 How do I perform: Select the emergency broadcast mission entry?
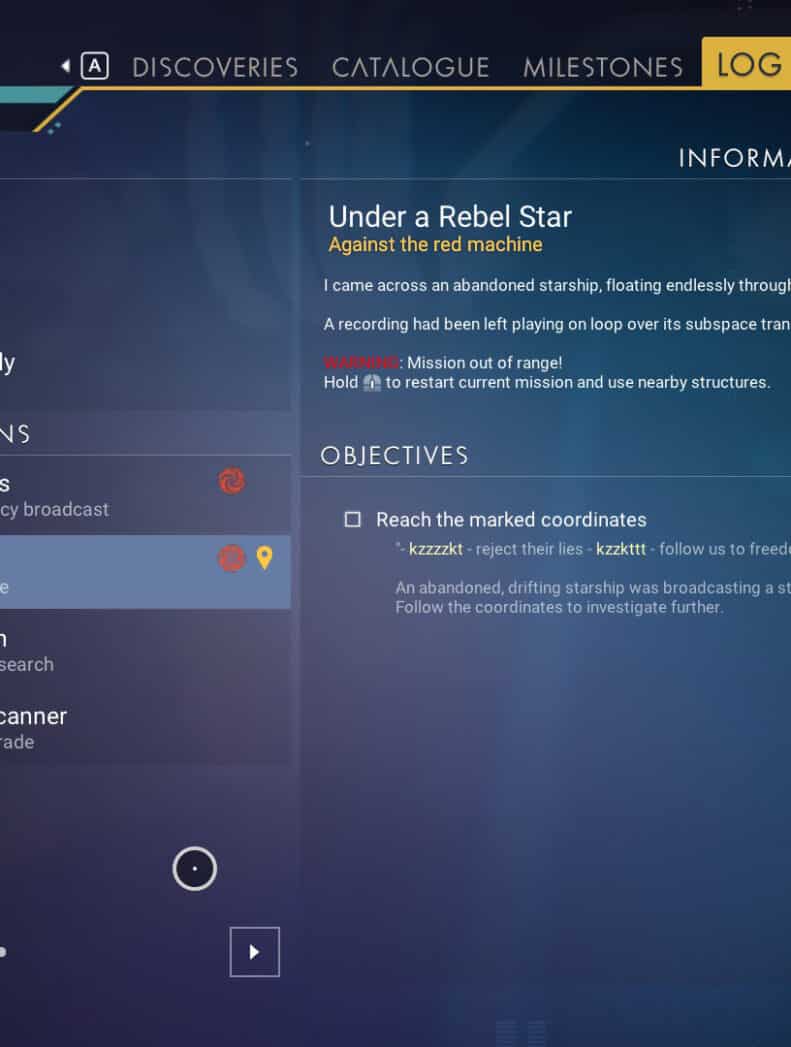tap(100, 496)
